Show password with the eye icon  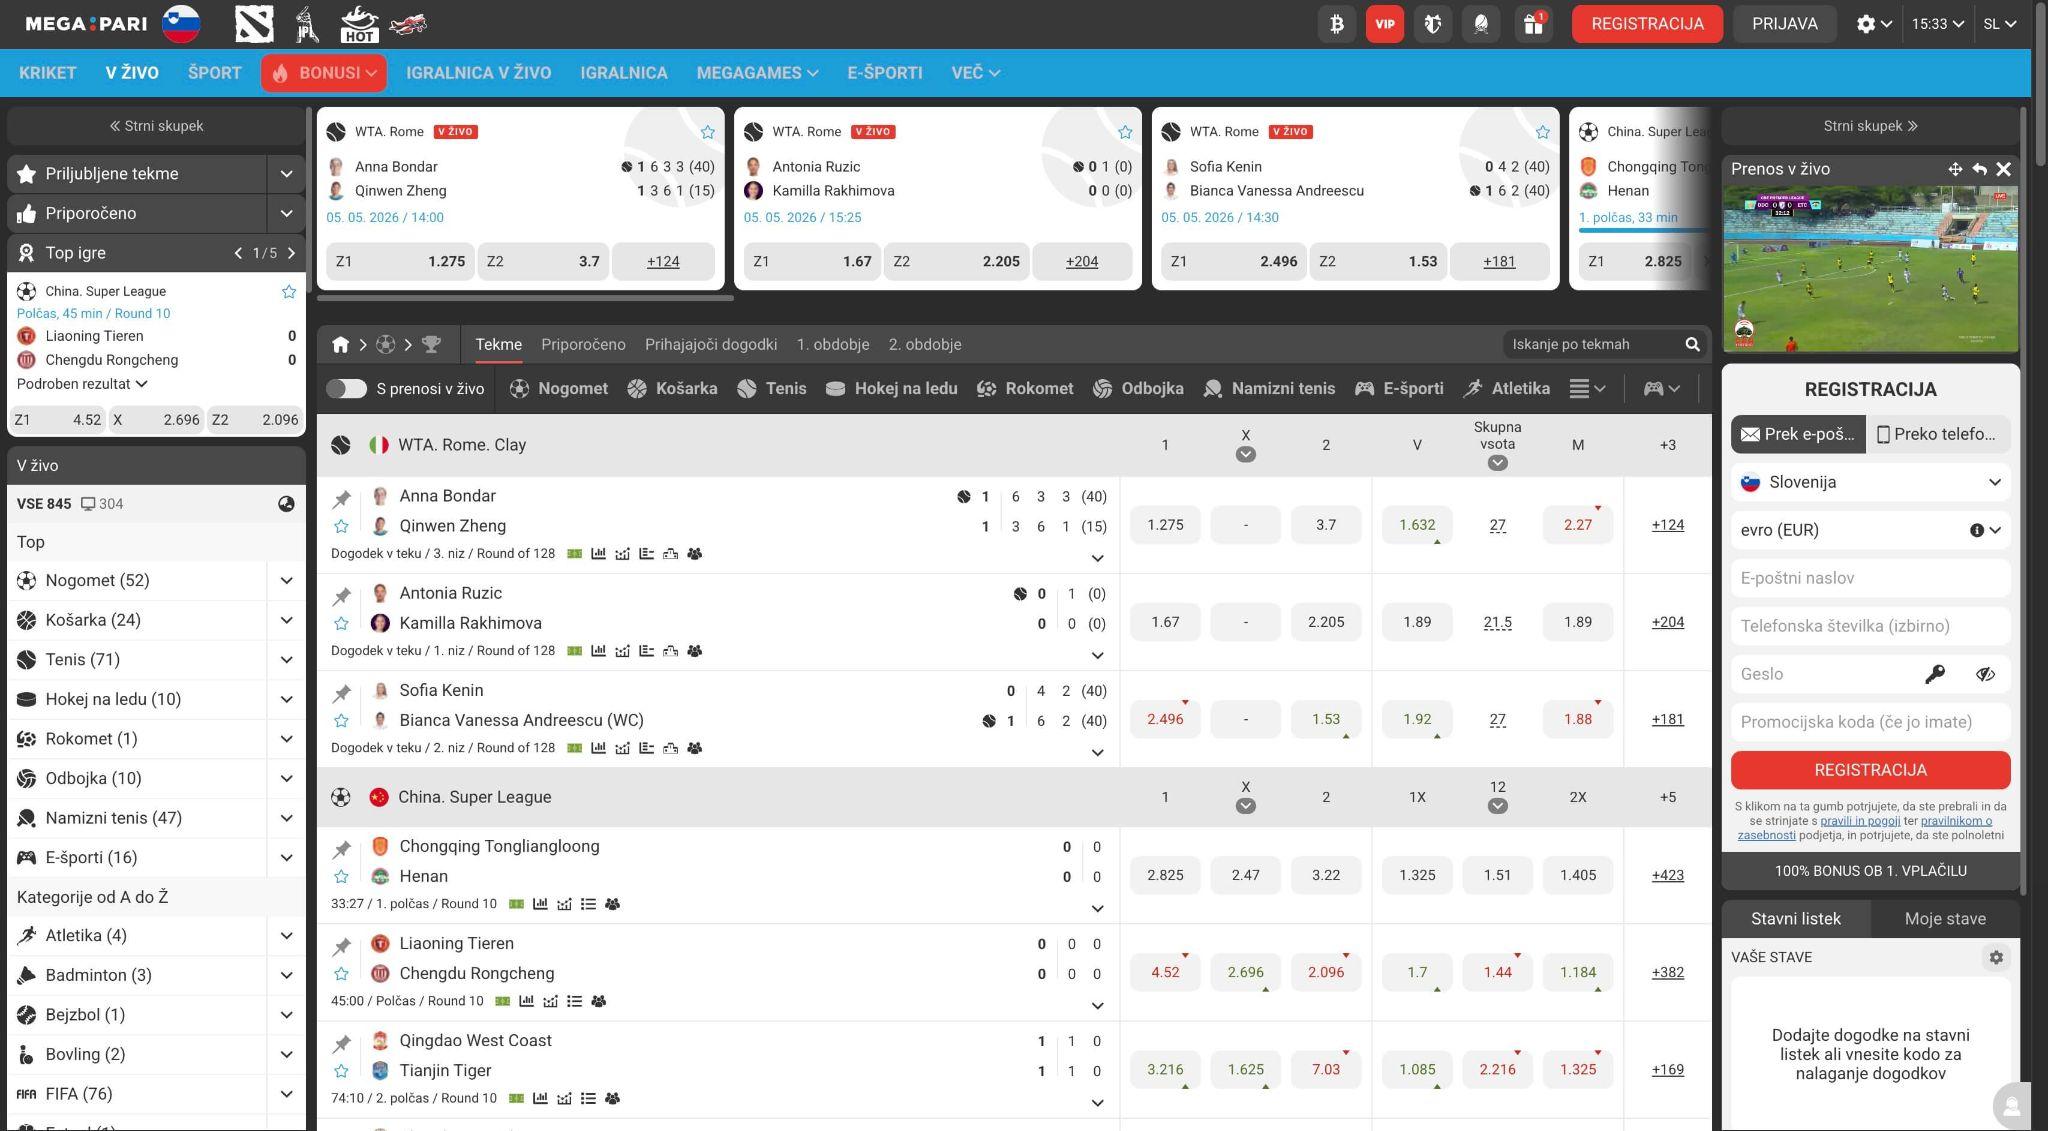tap(1985, 674)
